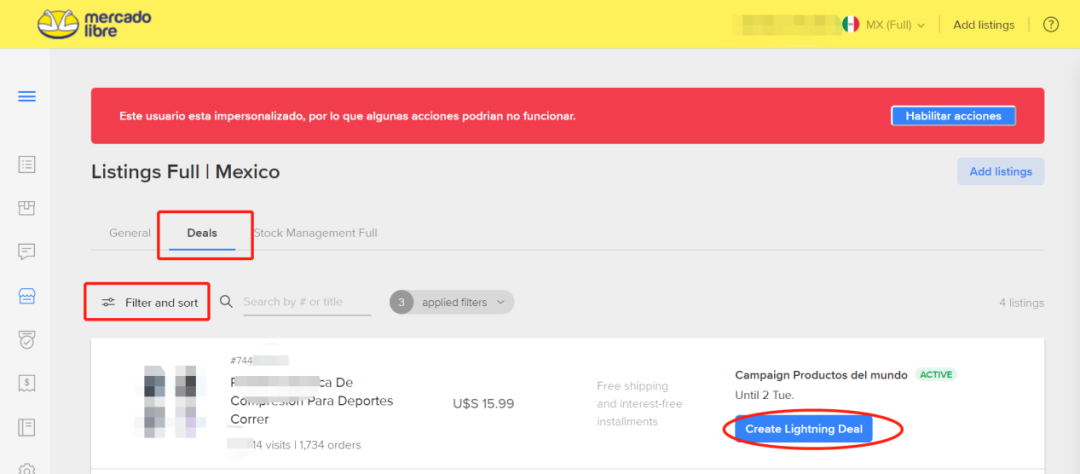Click the Habilitar acciones button
Screen dimensions: 1080x474
click(953, 116)
